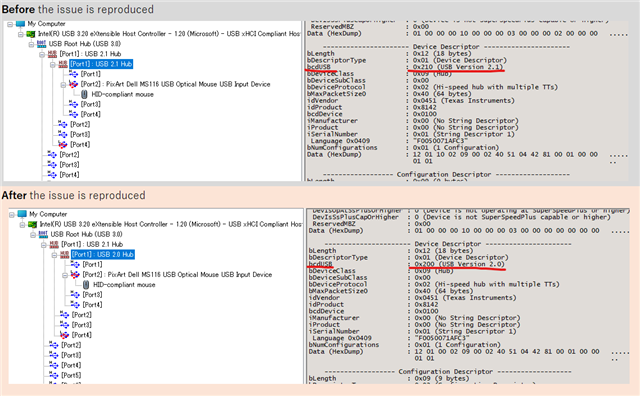This screenshot has width=640, height=396.
Task: Click bDeviceProtocol Hi-speed hub value in After pane
Action: 487,284
